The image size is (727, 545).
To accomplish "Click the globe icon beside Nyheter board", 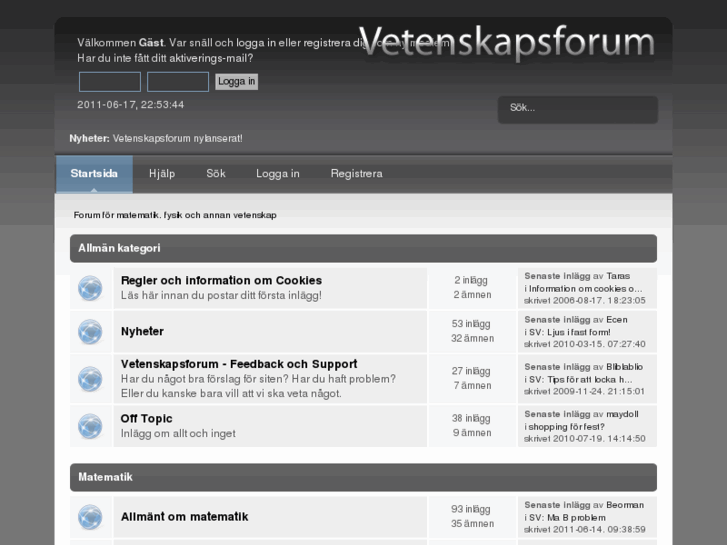I will click(90, 332).
